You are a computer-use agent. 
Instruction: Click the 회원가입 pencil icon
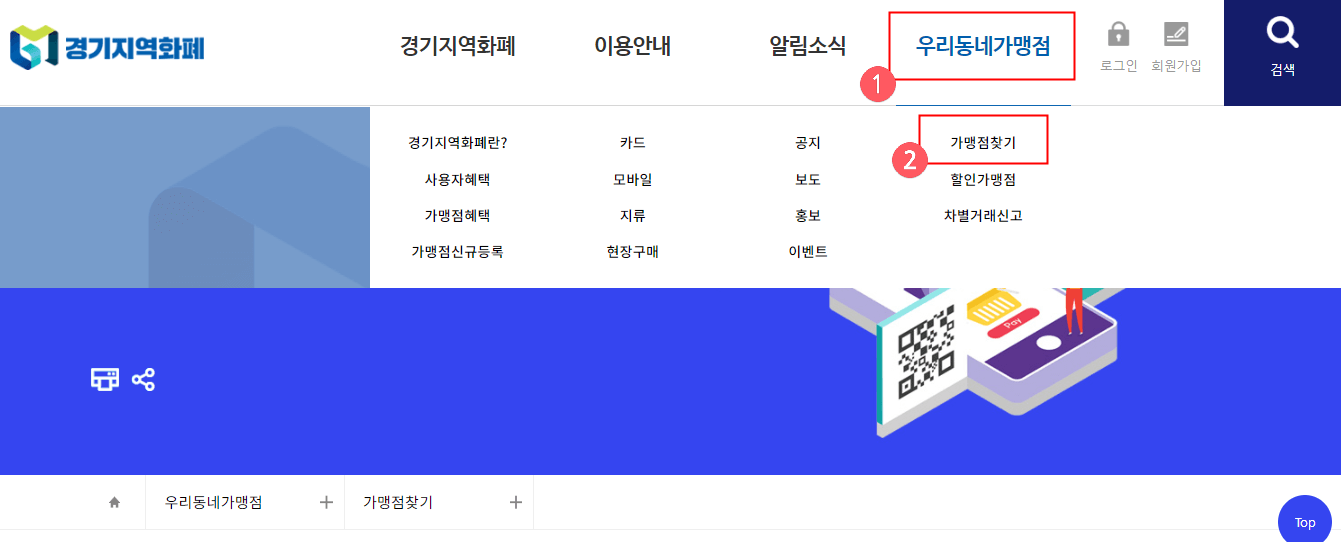tap(1176, 35)
